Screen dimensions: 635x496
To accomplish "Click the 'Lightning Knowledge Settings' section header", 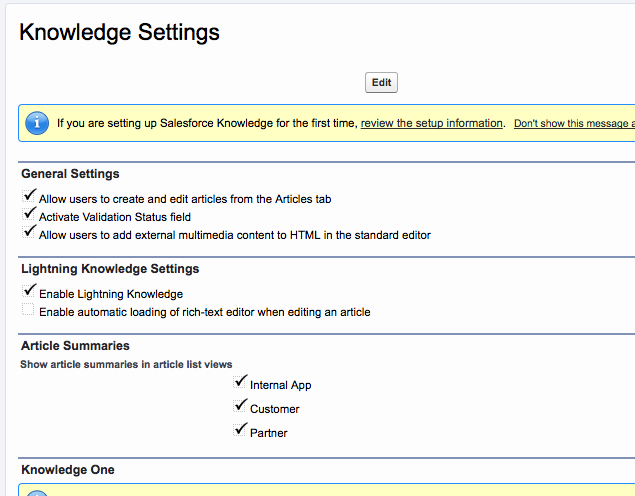I will point(110,269).
